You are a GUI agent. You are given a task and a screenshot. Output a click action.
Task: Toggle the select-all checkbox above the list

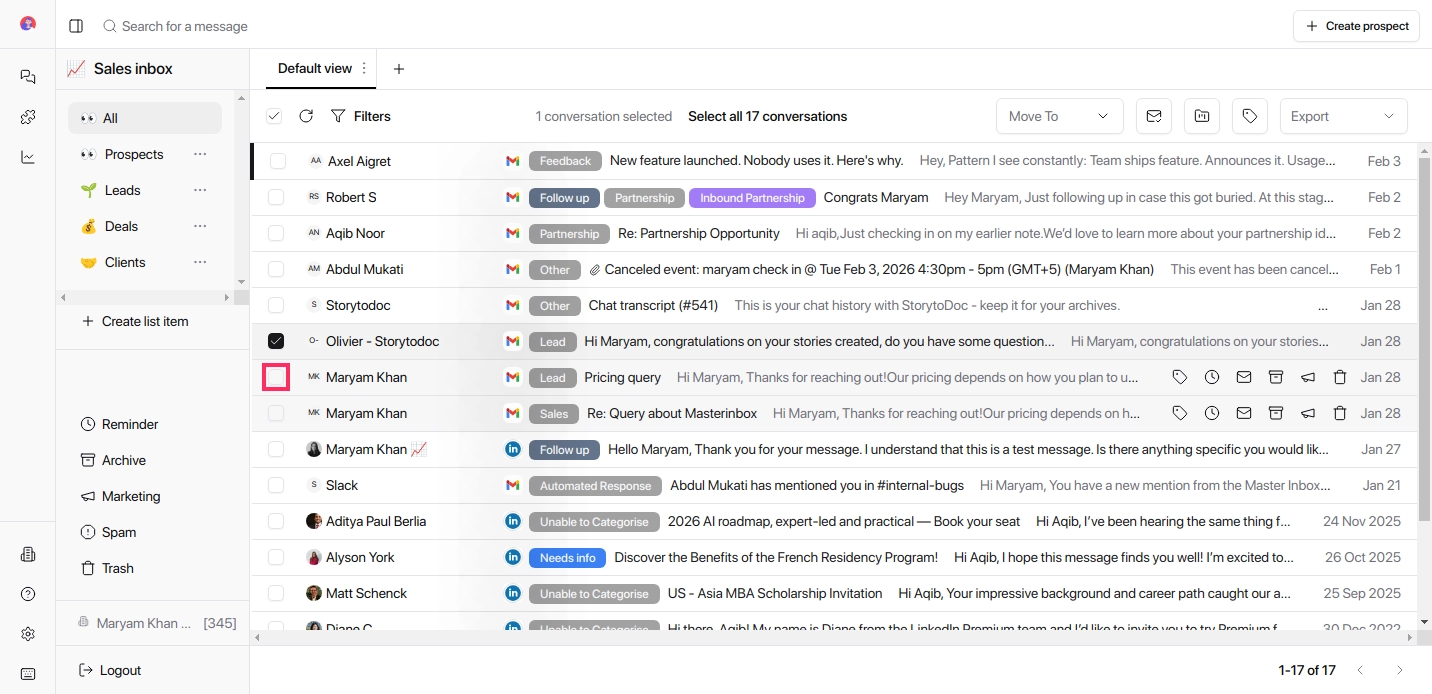pos(274,116)
